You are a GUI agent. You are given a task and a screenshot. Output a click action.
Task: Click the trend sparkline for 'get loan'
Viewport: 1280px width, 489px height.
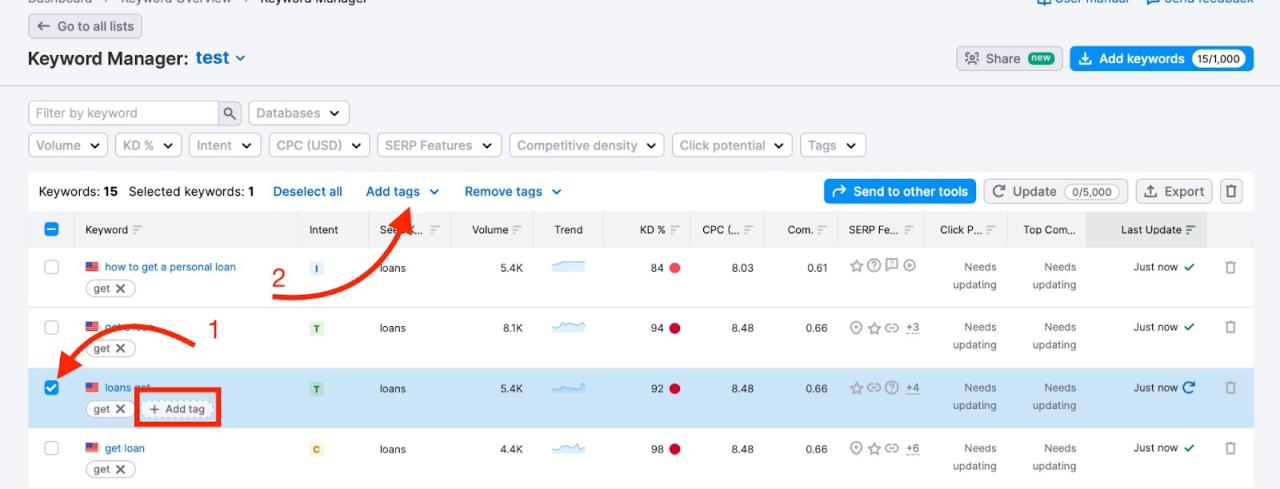point(569,448)
